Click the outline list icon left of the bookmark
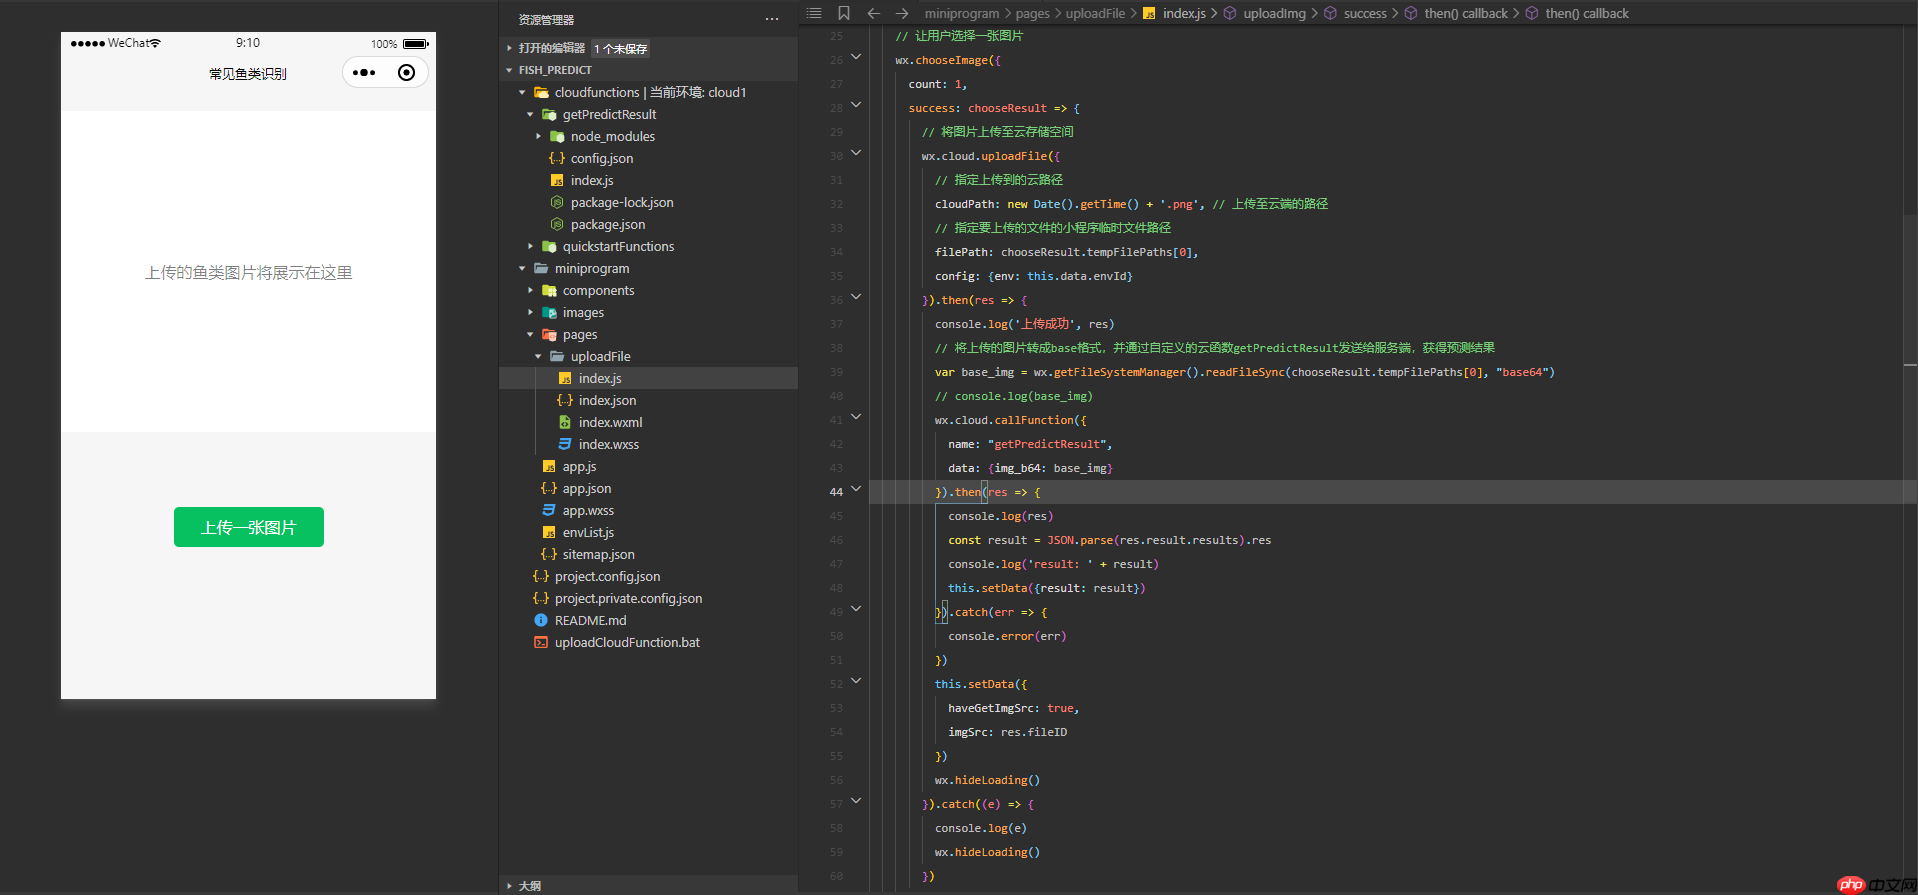Viewport: 1918px width, 895px height. click(814, 13)
